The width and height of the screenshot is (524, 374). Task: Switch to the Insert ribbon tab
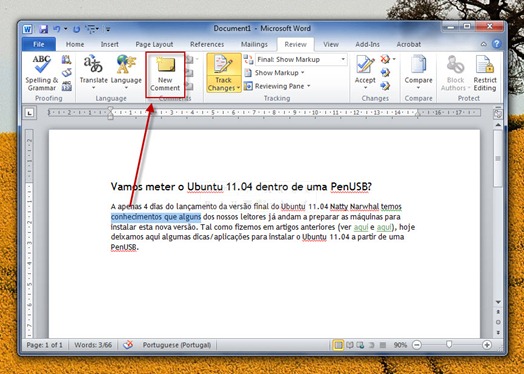click(110, 44)
